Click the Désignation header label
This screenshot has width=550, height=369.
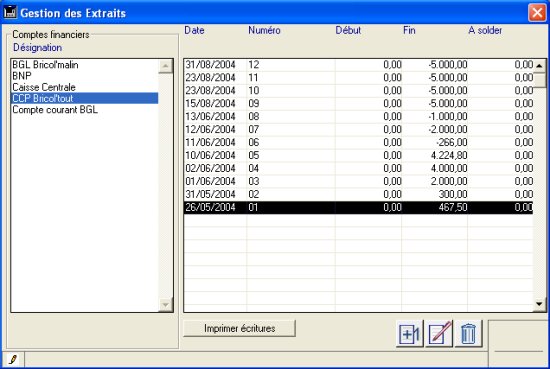[38, 47]
